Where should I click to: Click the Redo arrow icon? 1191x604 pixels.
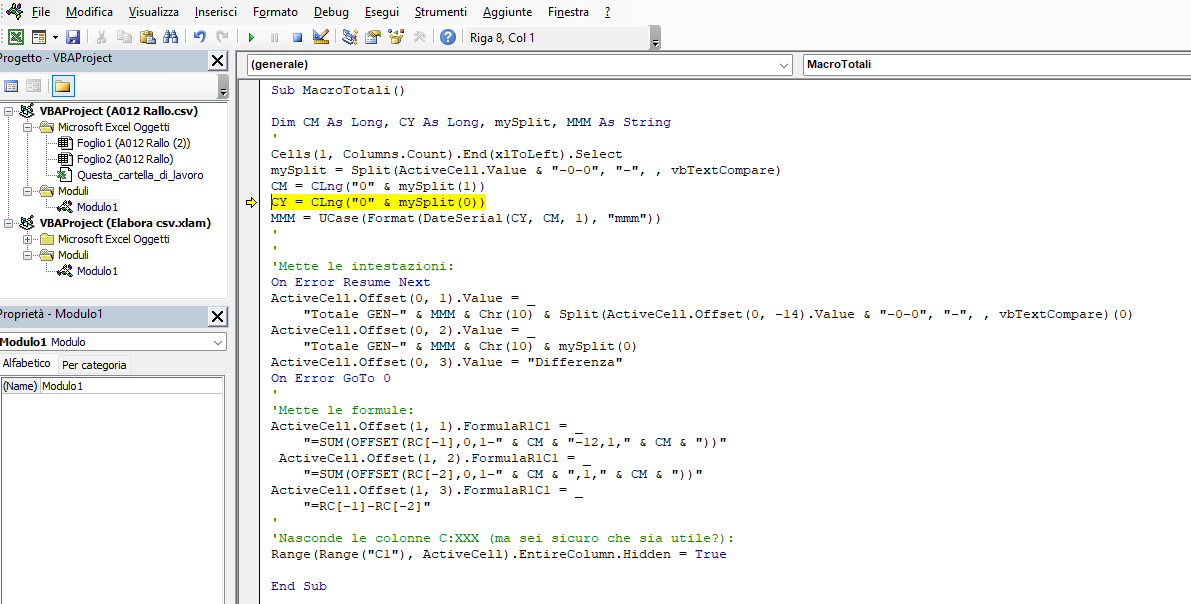[x=222, y=37]
